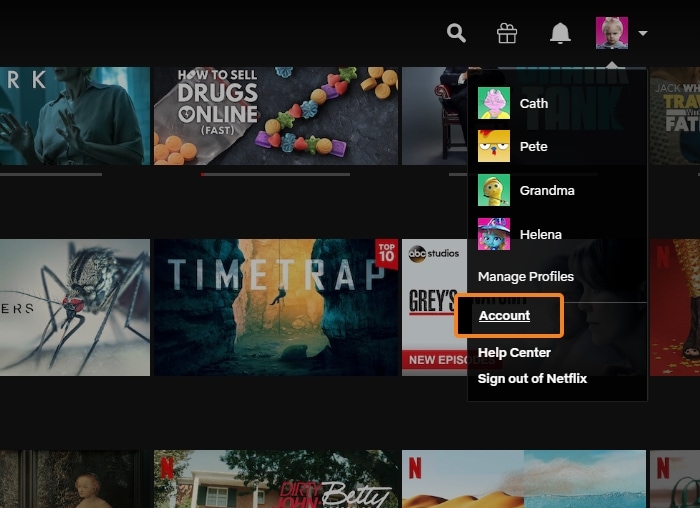Screen dimensions: 700x508
Task: Open the Help Center link
Action: [x=514, y=353]
